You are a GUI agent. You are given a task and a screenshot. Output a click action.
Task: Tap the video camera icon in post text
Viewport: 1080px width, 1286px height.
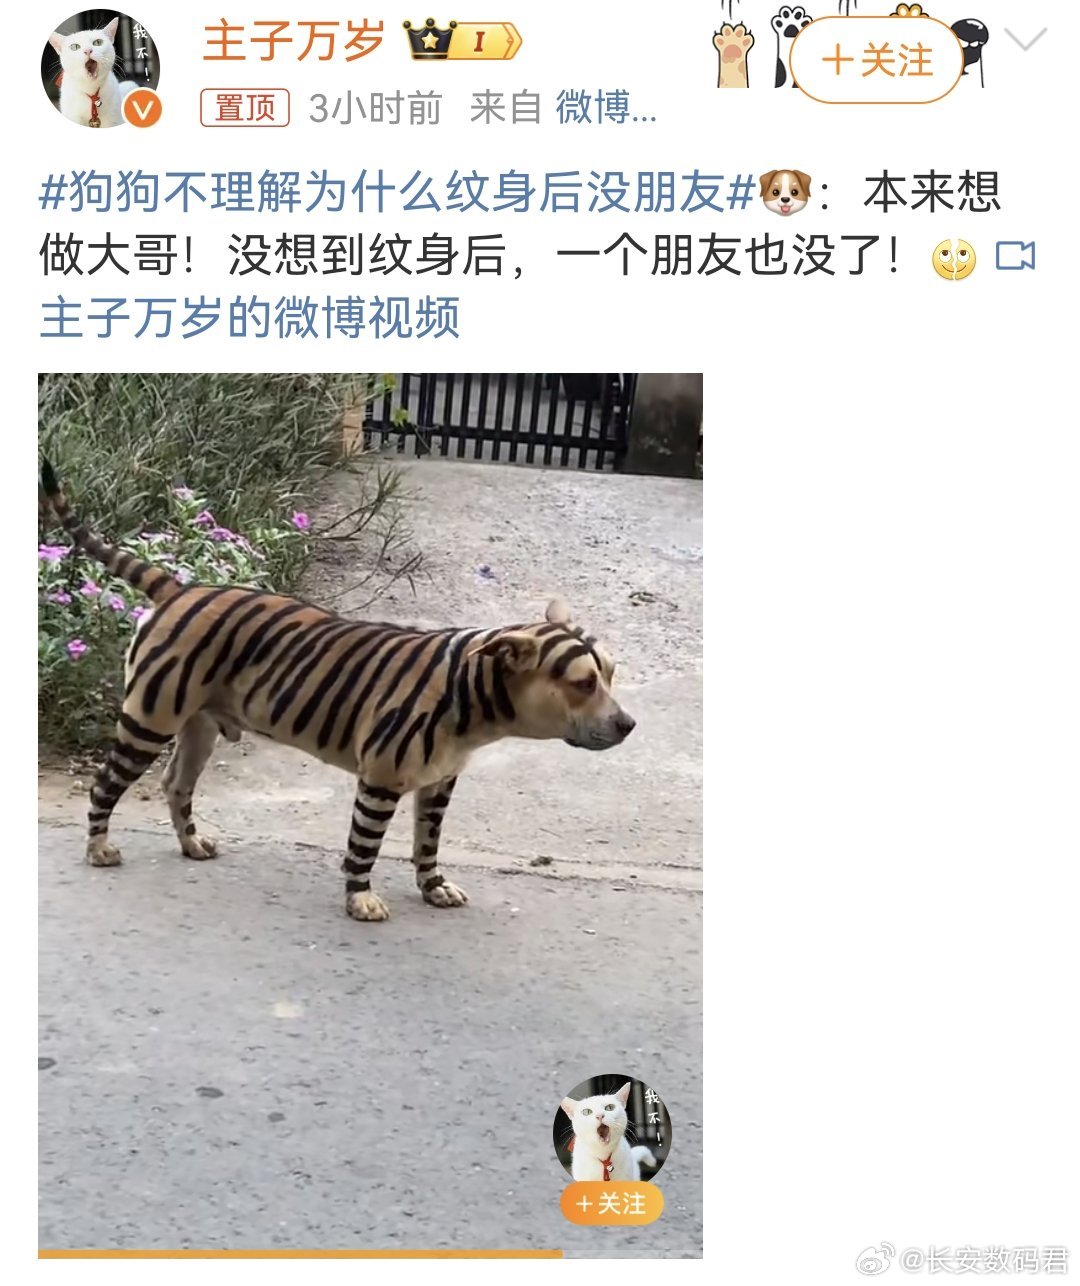coord(1015,257)
